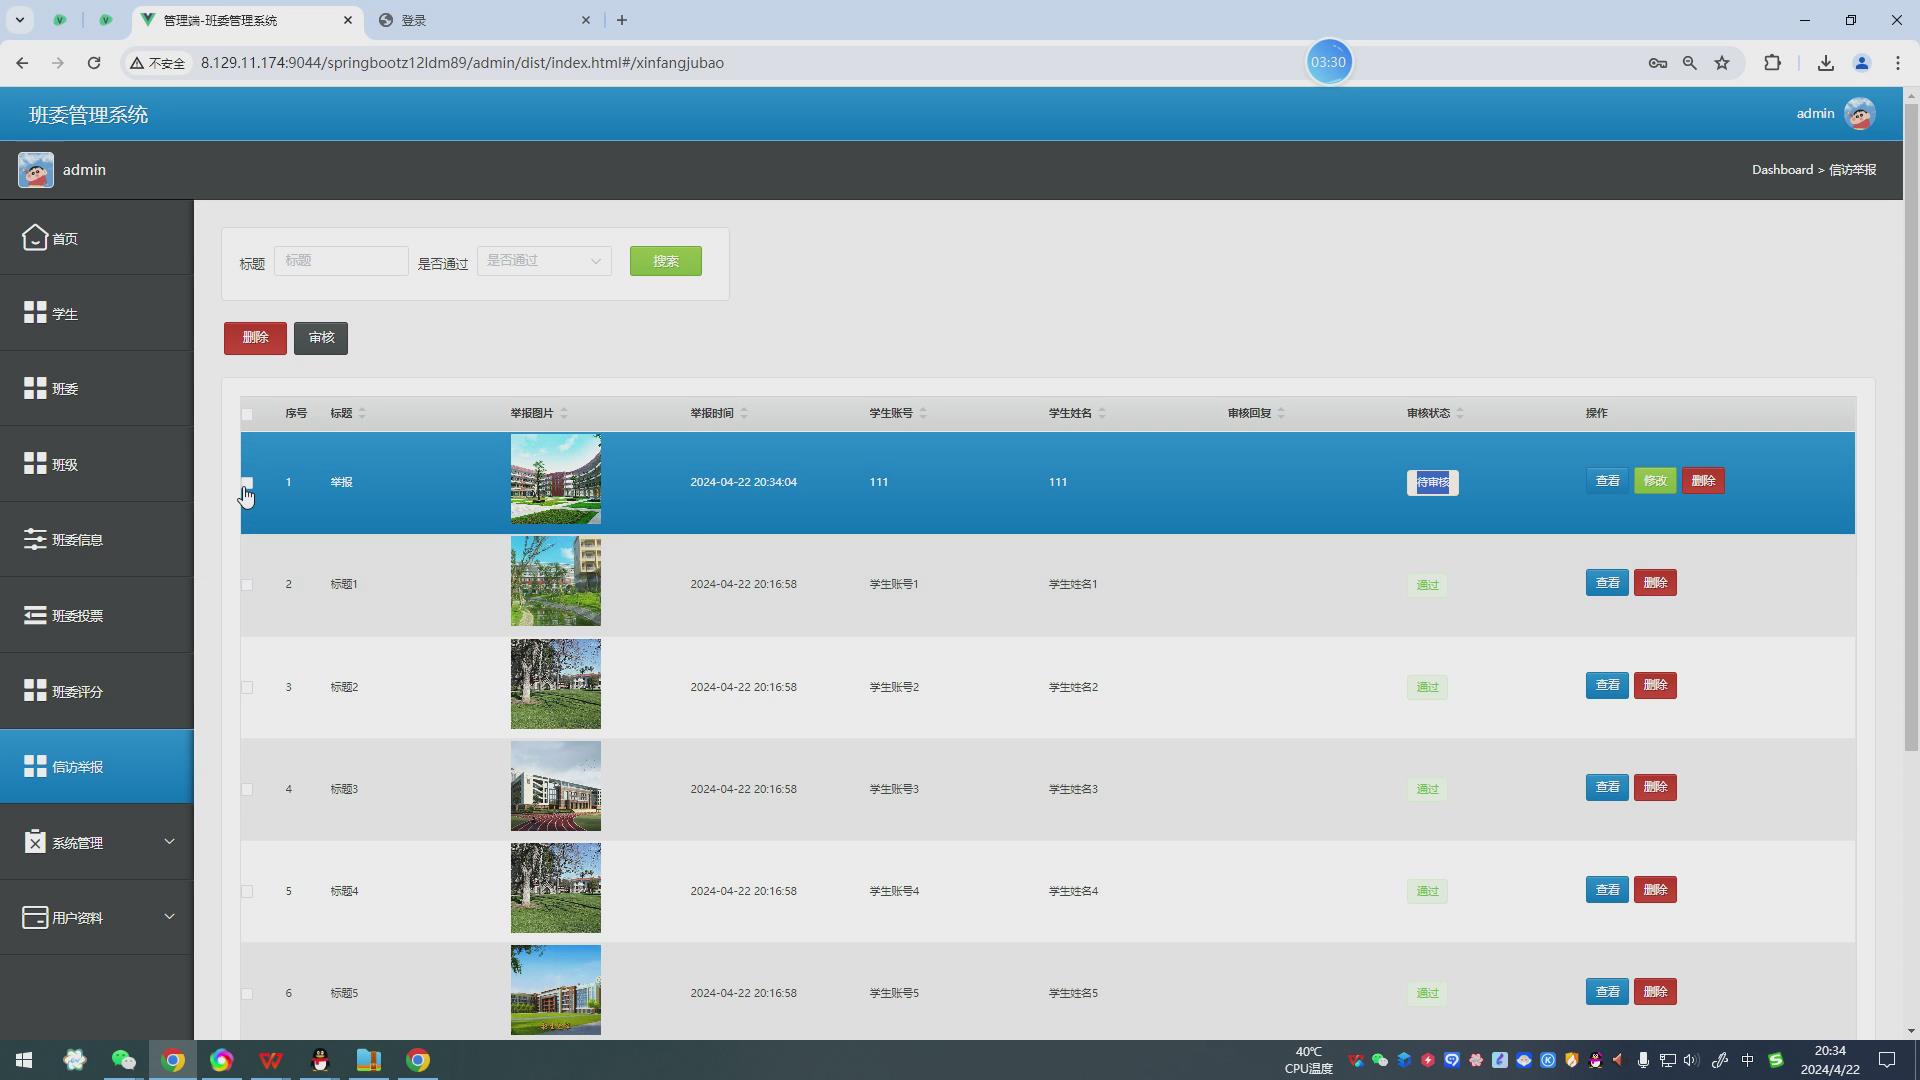Open the 是否通过 dropdown filter

[544, 261]
